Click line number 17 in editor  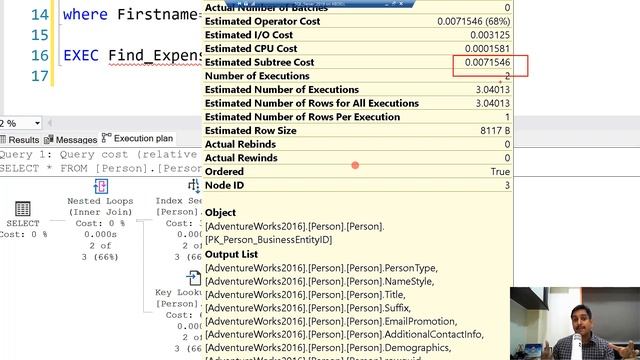(x=40, y=76)
